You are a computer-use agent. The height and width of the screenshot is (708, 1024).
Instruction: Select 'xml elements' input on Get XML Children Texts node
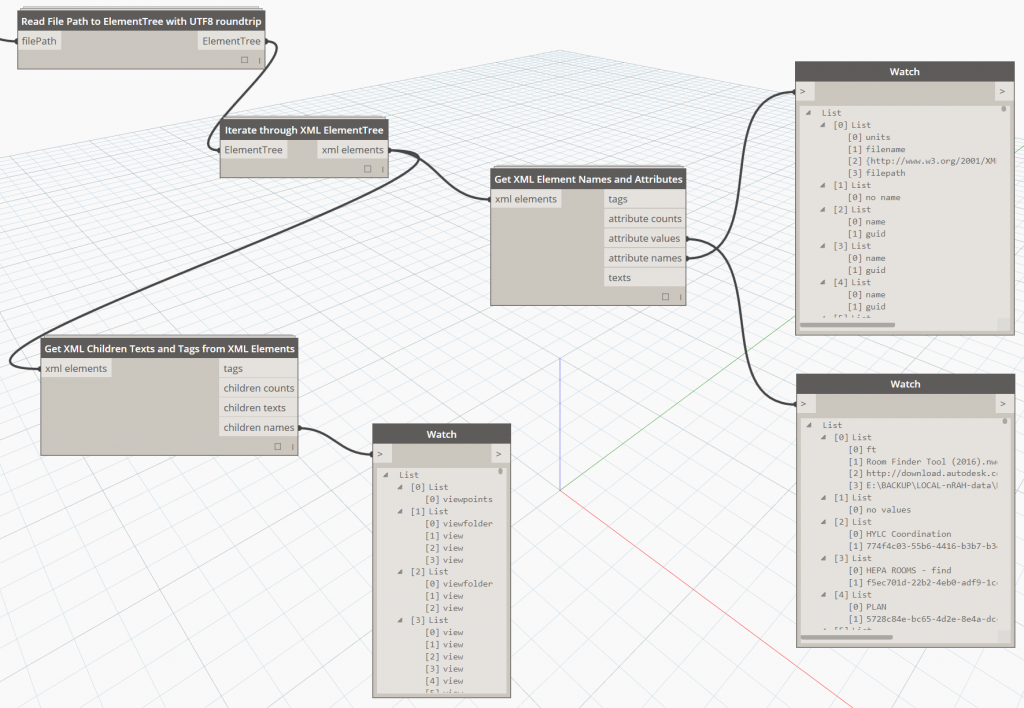point(76,368)
